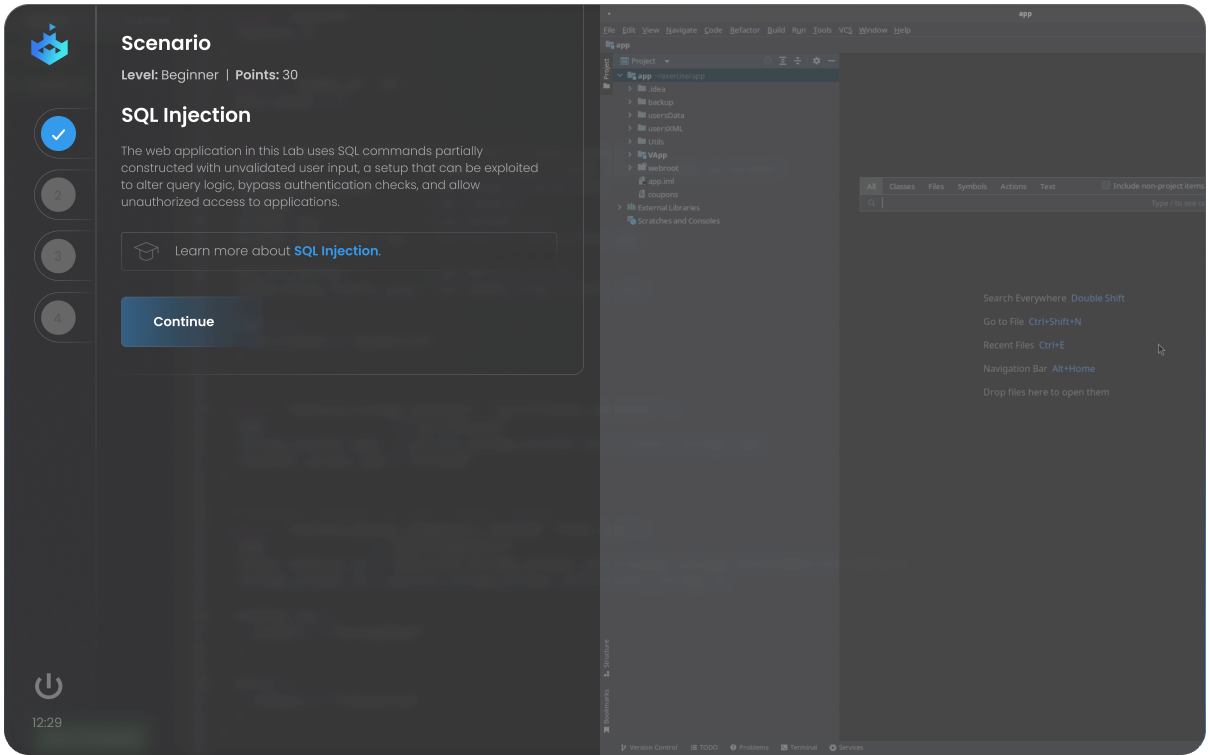Click the Continue button
Viewport: 1210px width, 755px height.
coord(184,322)
